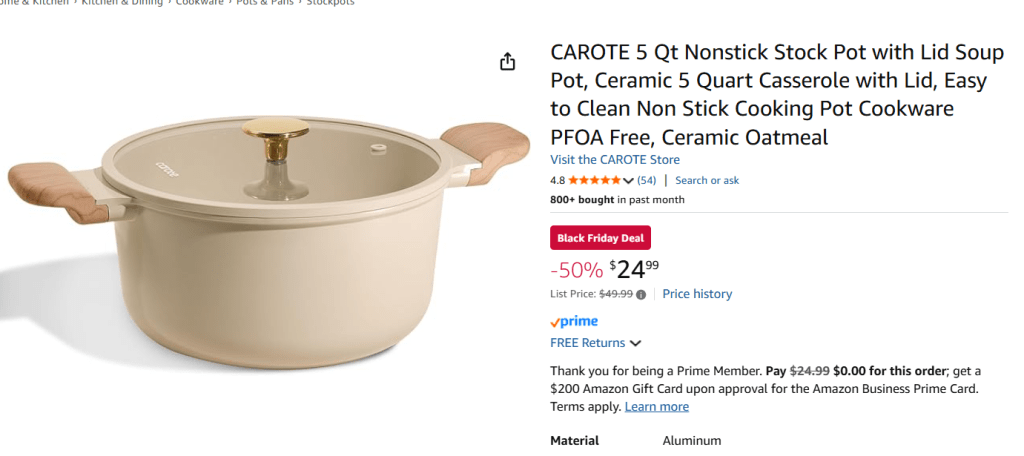The height and width of the screenshot is (456, 1024).
Task: Open the Search or ask link
Action: click(707, 181)
